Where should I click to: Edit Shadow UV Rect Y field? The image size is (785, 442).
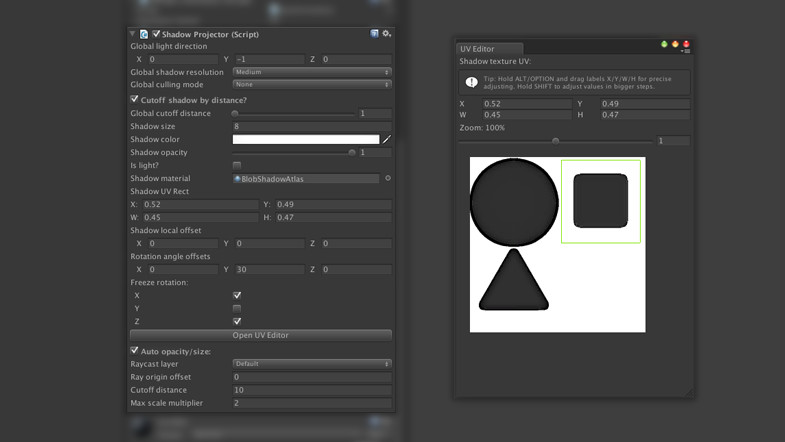pos(333,204)
